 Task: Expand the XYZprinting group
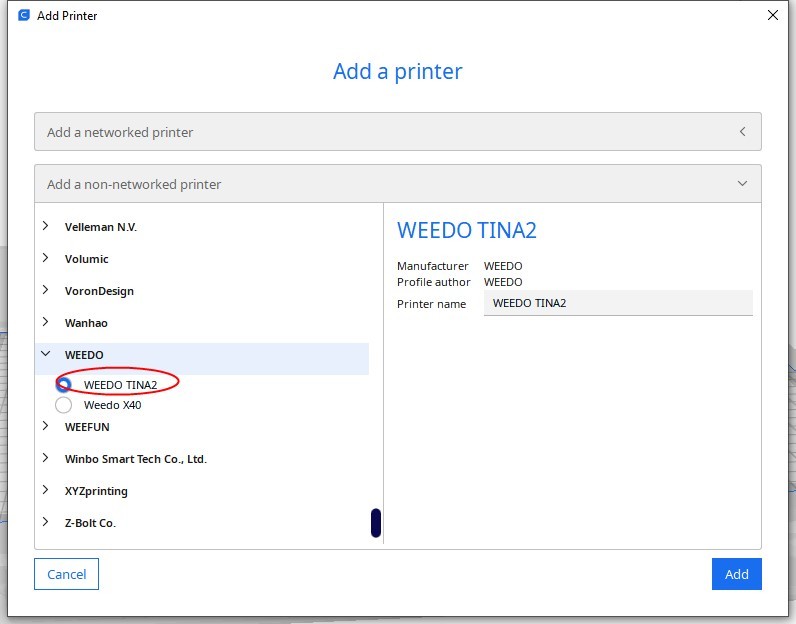tap(46, 491)
